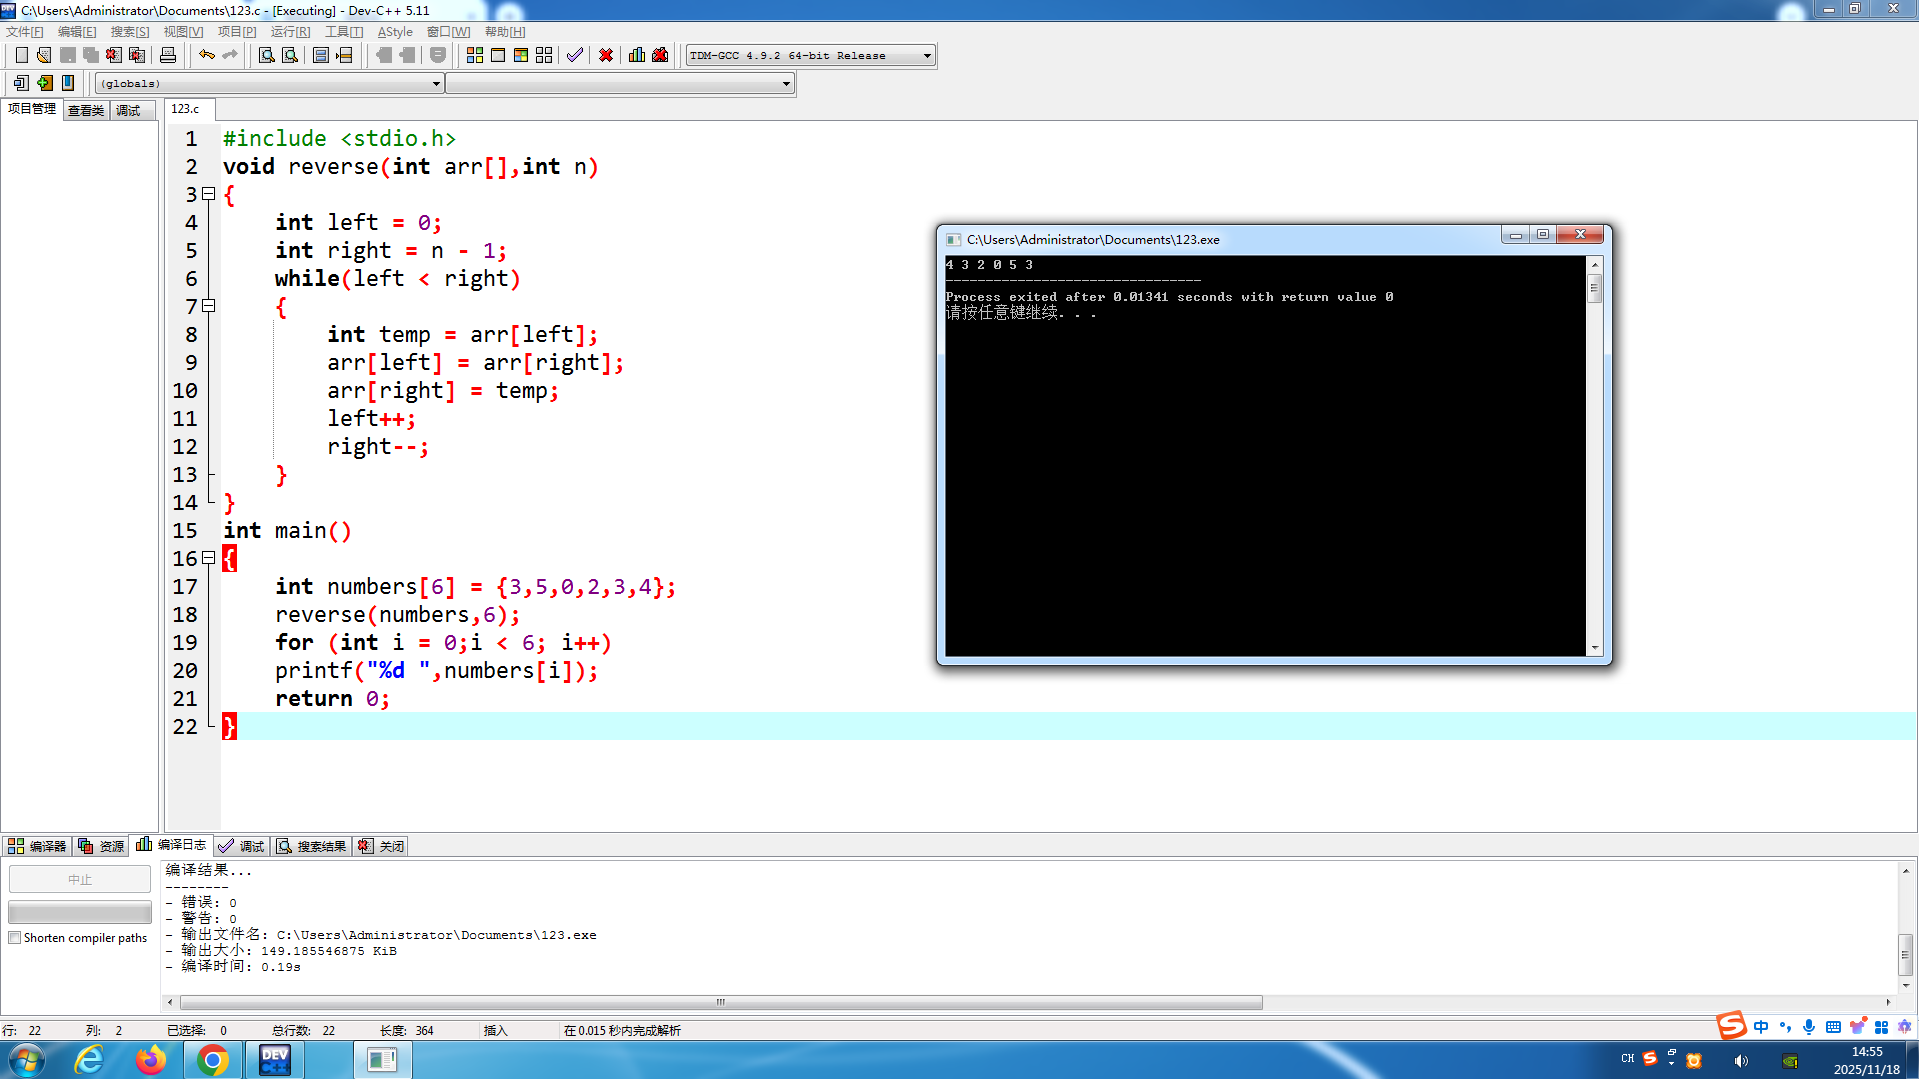The image size is (1919, 1079).
Task: Create a new source file from toolbar
Action: point(21,55)
